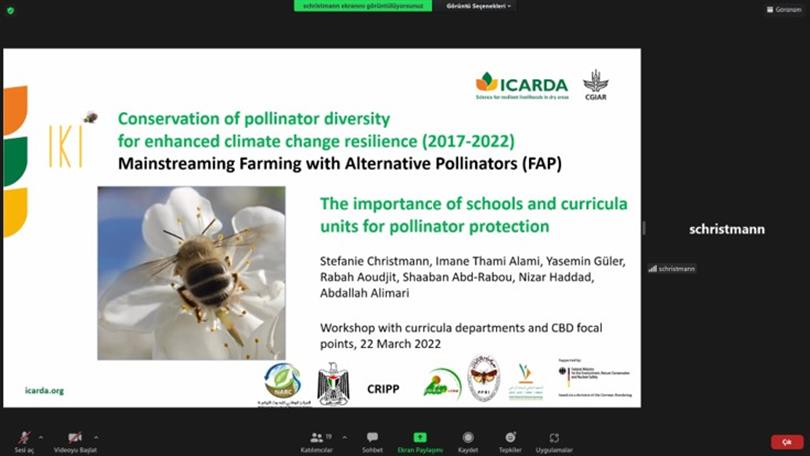The height and width of the screenshot is (456, 810).
Task: Click schristmann name label with signal icon
Action: (672, 268)
